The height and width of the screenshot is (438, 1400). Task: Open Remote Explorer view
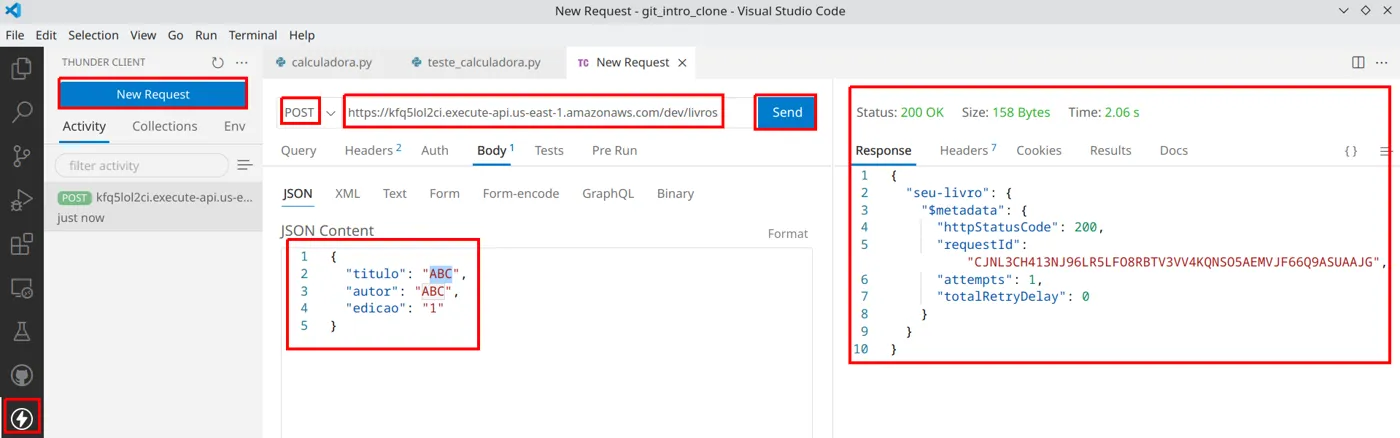21,288
